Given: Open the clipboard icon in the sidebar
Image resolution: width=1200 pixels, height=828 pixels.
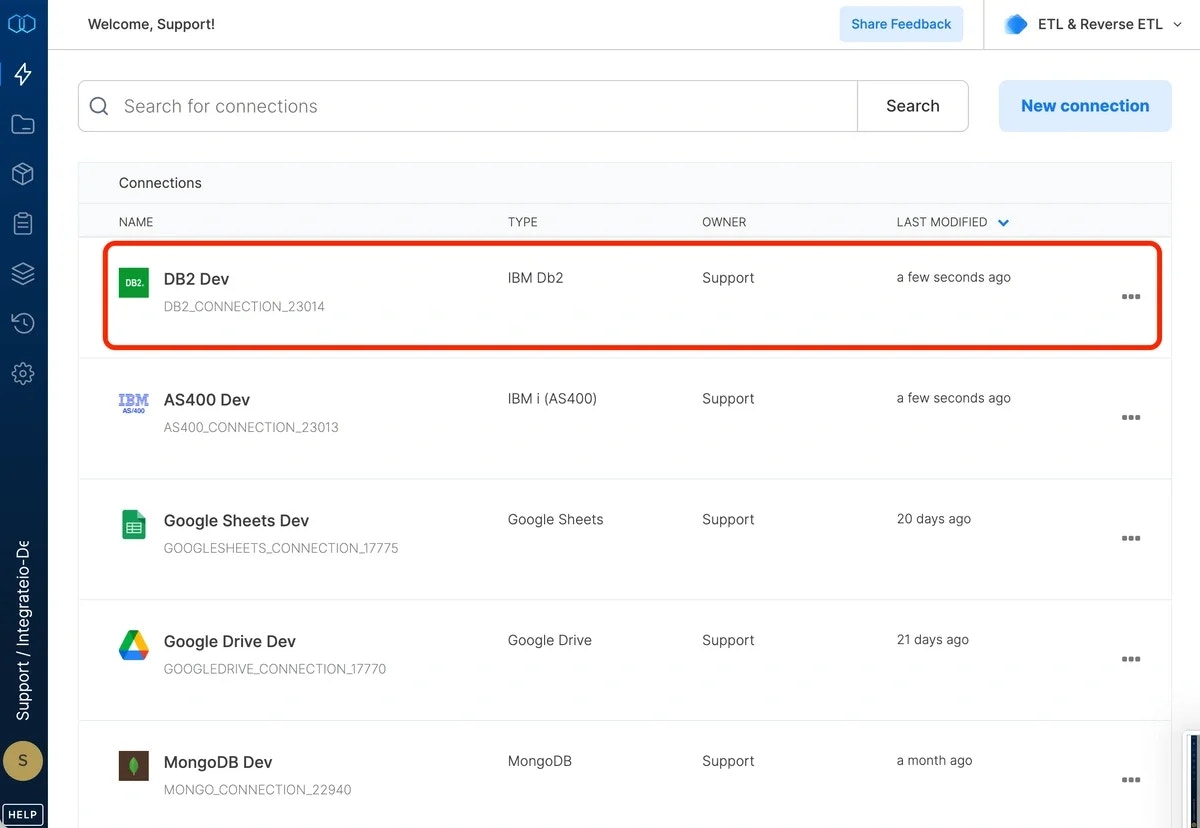Looking at the screenshot, I should (22, 223).
